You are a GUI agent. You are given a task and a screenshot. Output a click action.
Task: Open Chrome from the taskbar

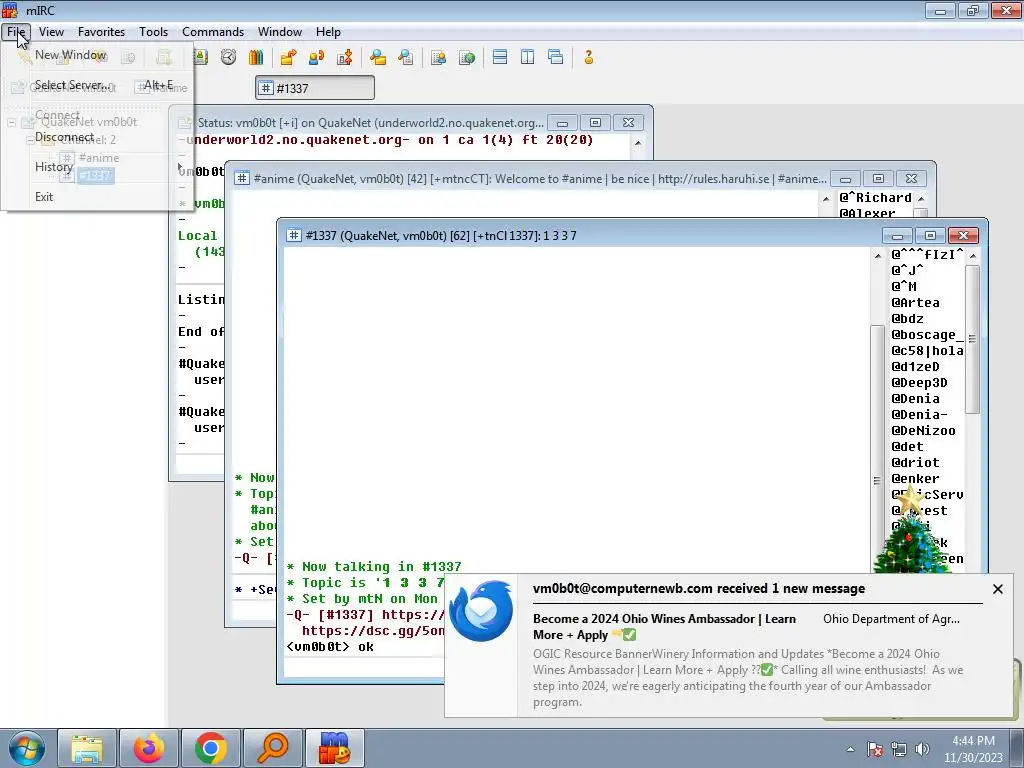click(x=210, y=748)
